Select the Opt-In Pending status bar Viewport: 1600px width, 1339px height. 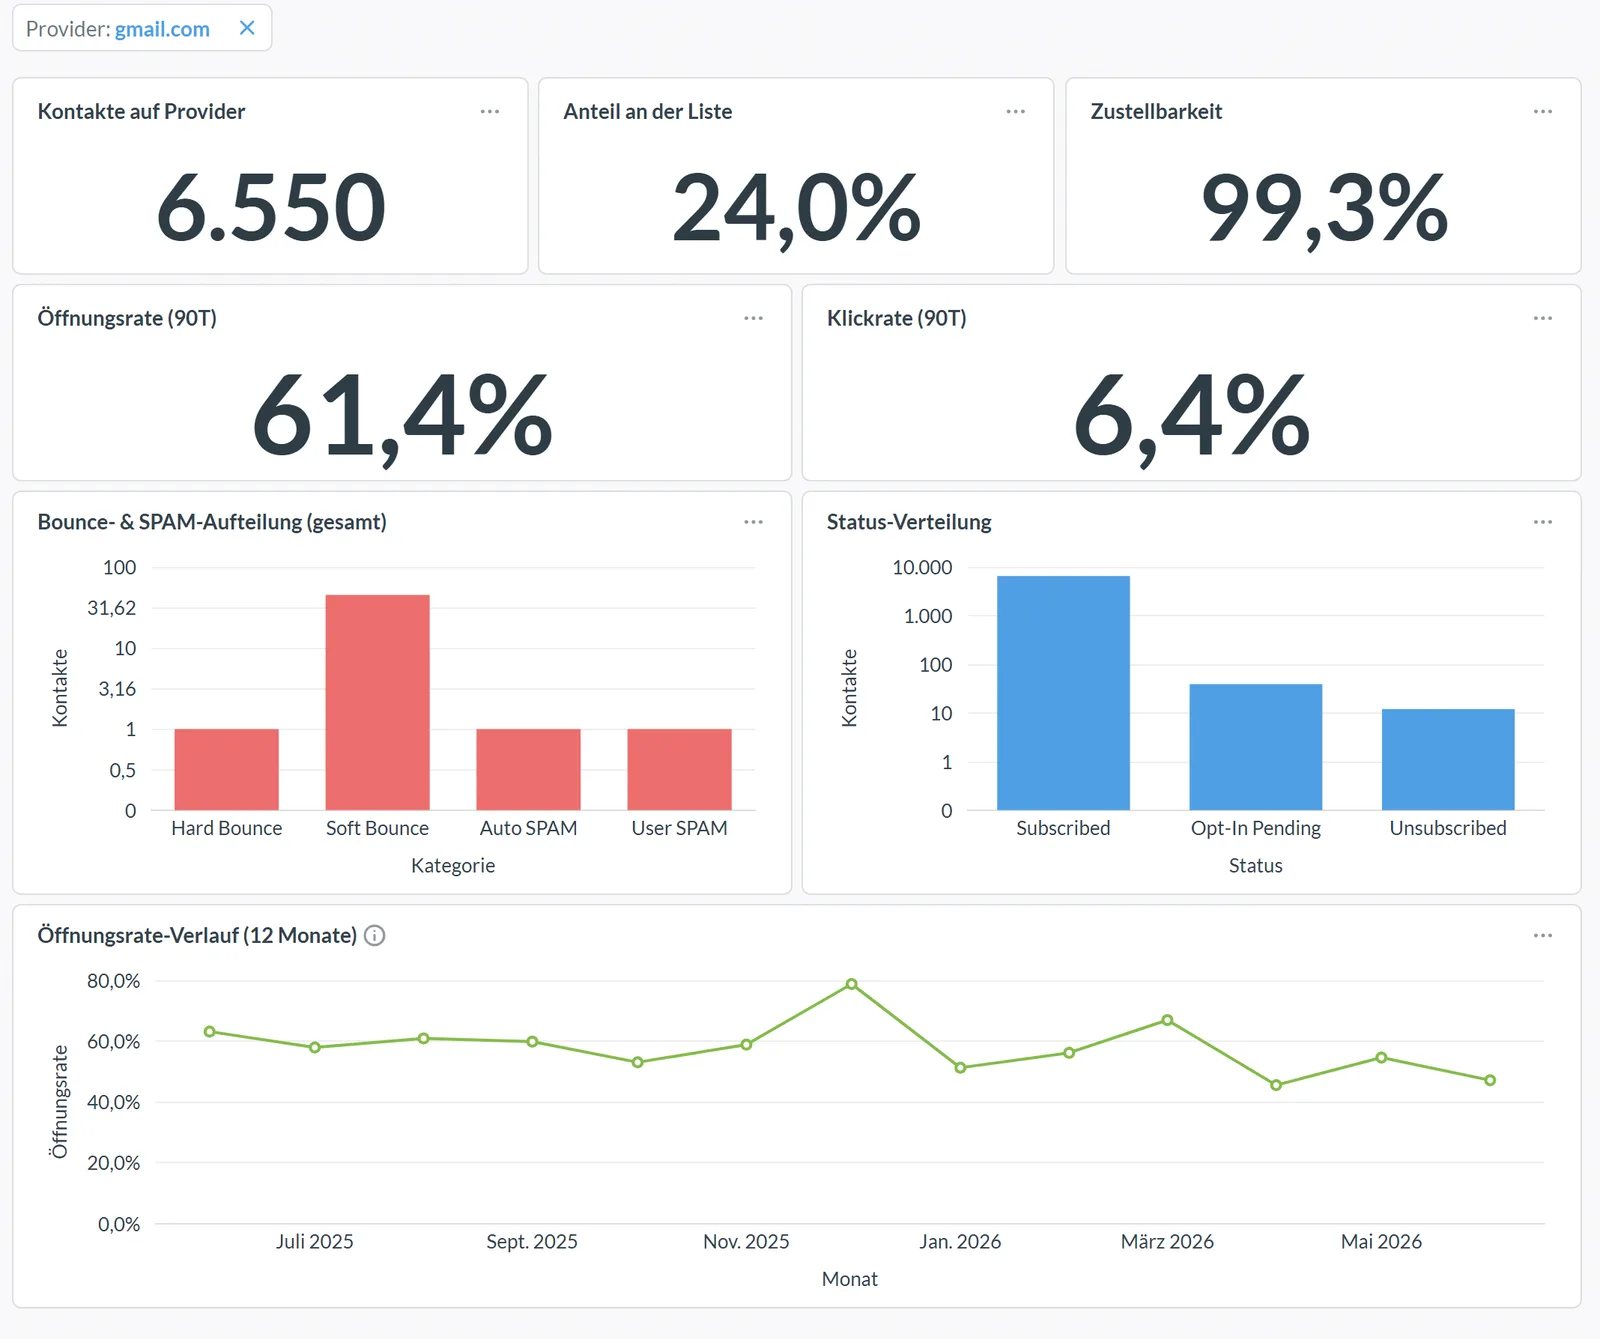pos(1256,747)
